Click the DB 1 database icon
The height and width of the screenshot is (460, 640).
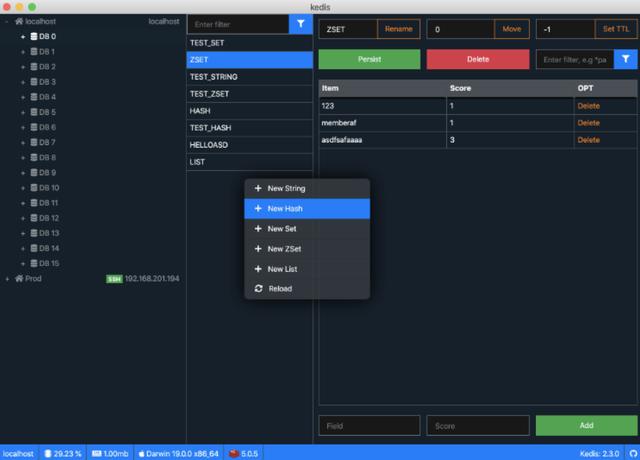[x=34, y=51]
